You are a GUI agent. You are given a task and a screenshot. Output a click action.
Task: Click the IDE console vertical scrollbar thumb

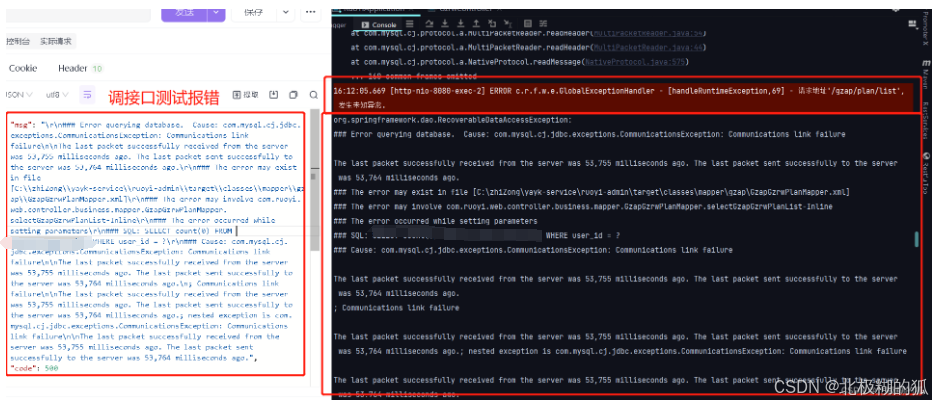click(x=916, y=239)
